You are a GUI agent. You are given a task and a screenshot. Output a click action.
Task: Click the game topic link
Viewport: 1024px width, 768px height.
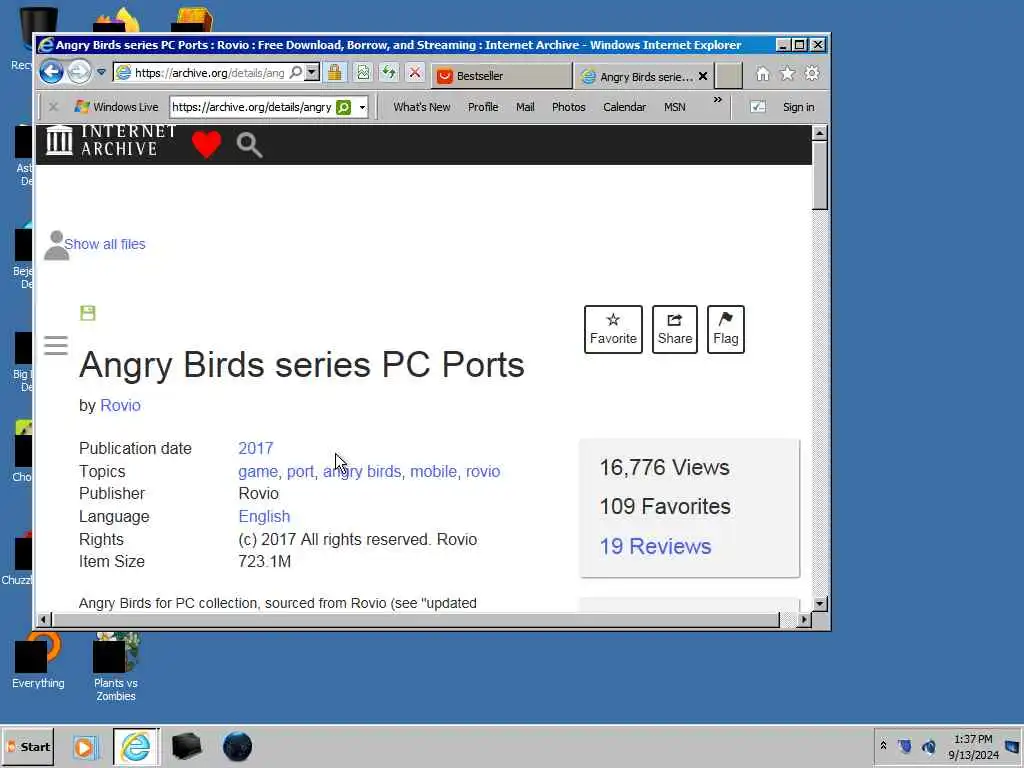coord(257,472)
